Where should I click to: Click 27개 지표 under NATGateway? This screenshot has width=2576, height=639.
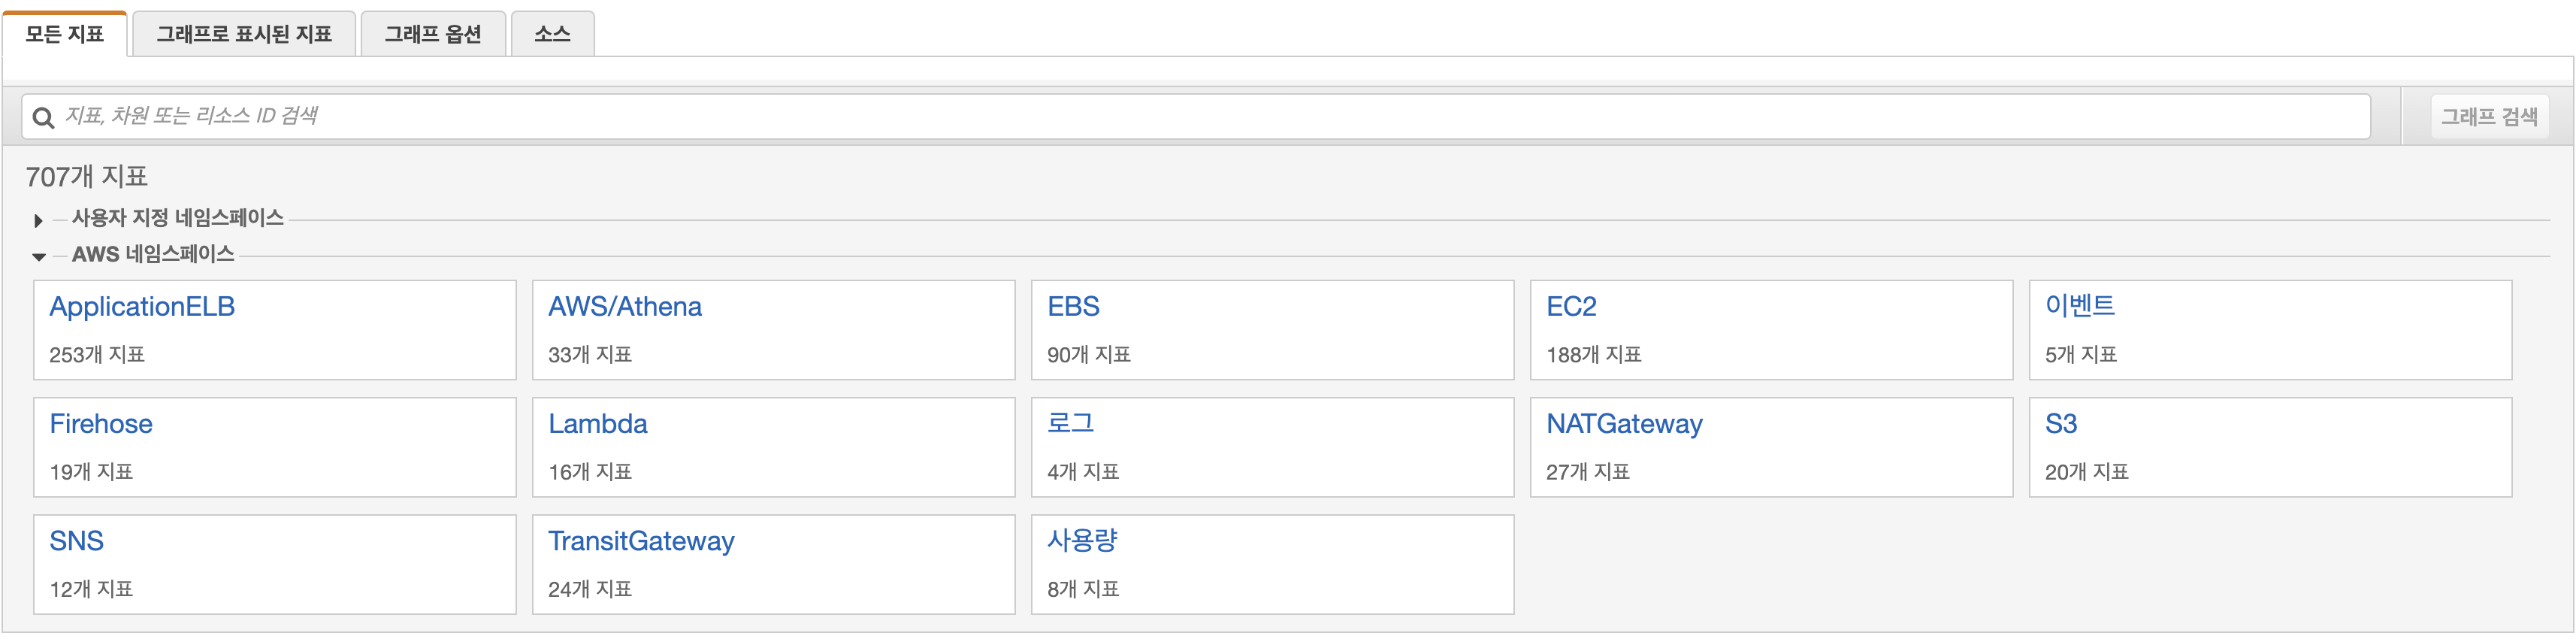coord(1588,472)
